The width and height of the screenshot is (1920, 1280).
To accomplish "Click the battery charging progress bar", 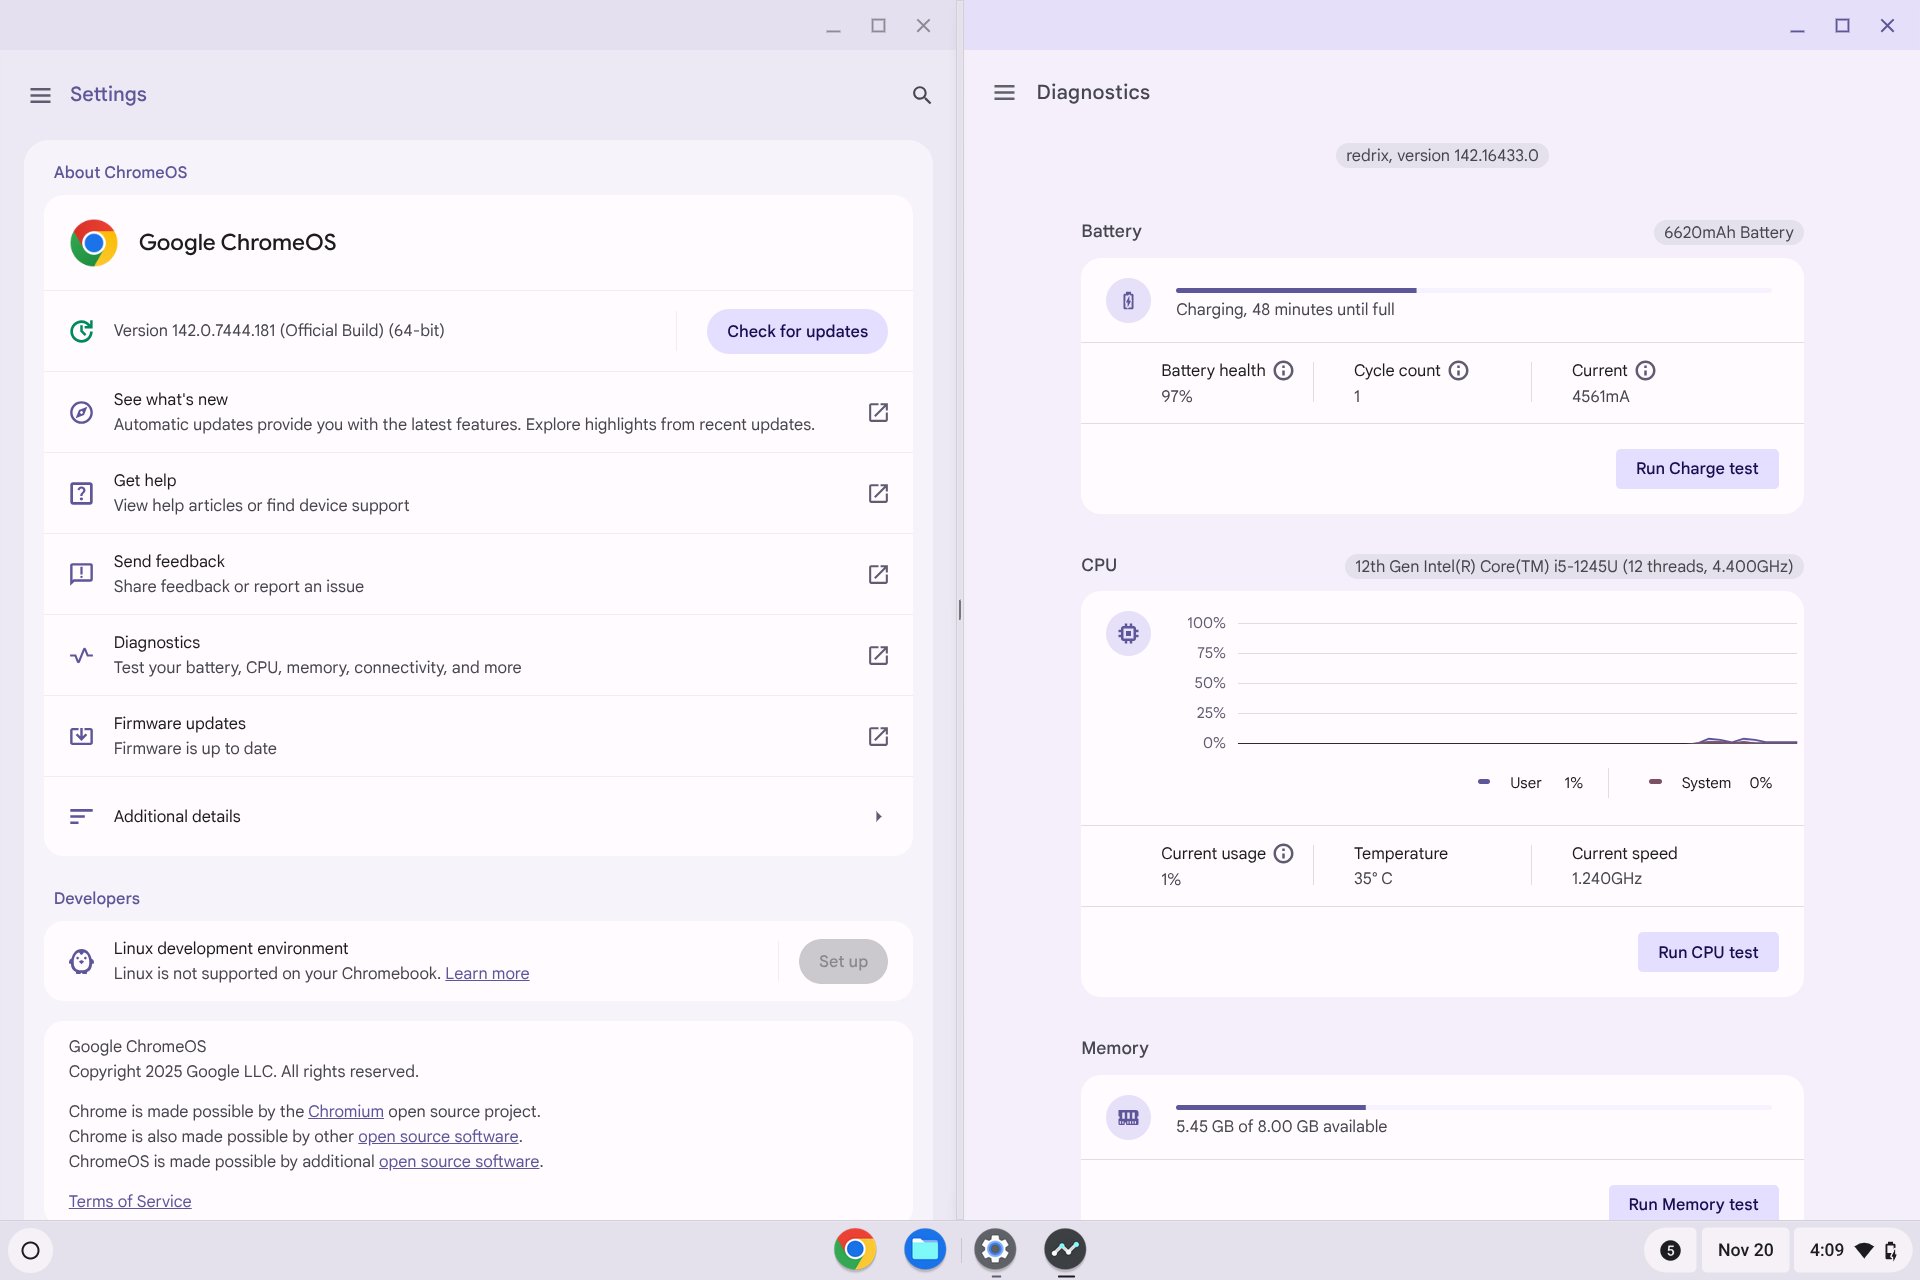I will pyautogui.click(x=1473, y=290).
